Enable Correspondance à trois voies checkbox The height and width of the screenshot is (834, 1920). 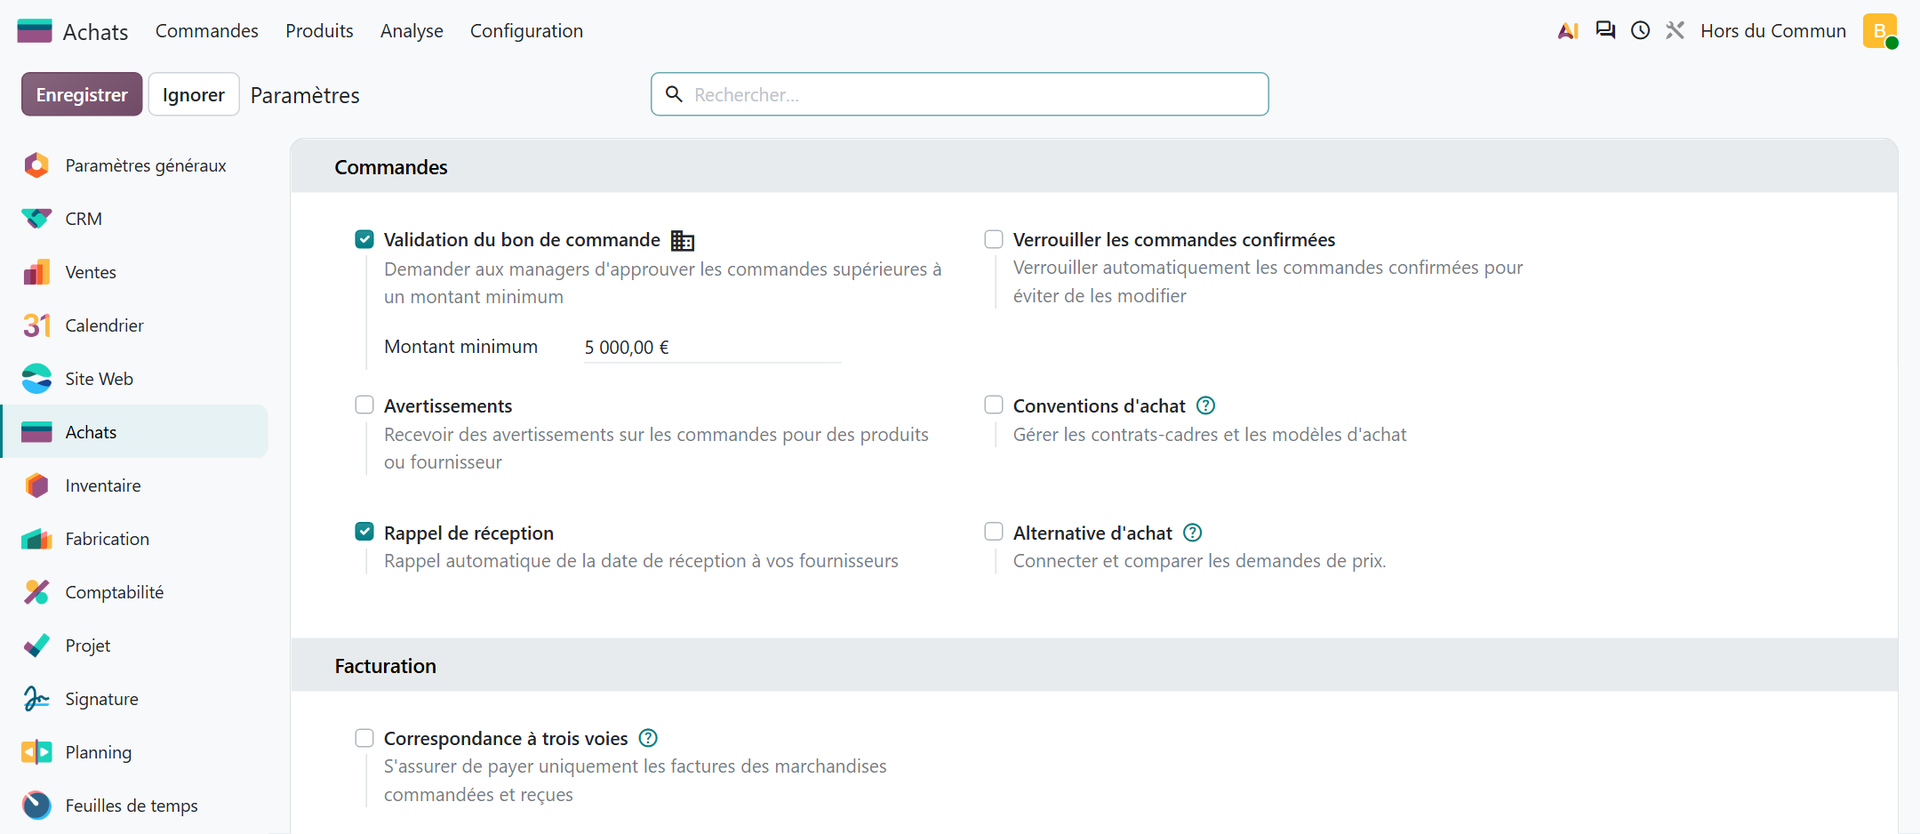pyautogui.click(x=364, y=738)
